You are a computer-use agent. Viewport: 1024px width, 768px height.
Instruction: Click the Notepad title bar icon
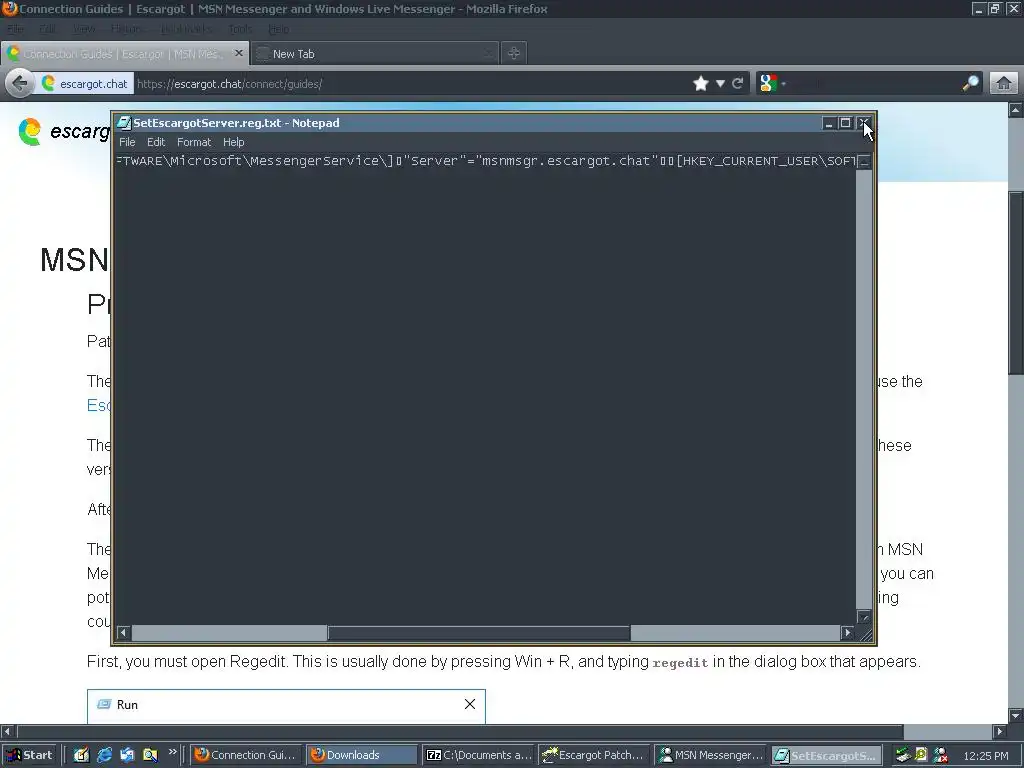click(123, 123)
